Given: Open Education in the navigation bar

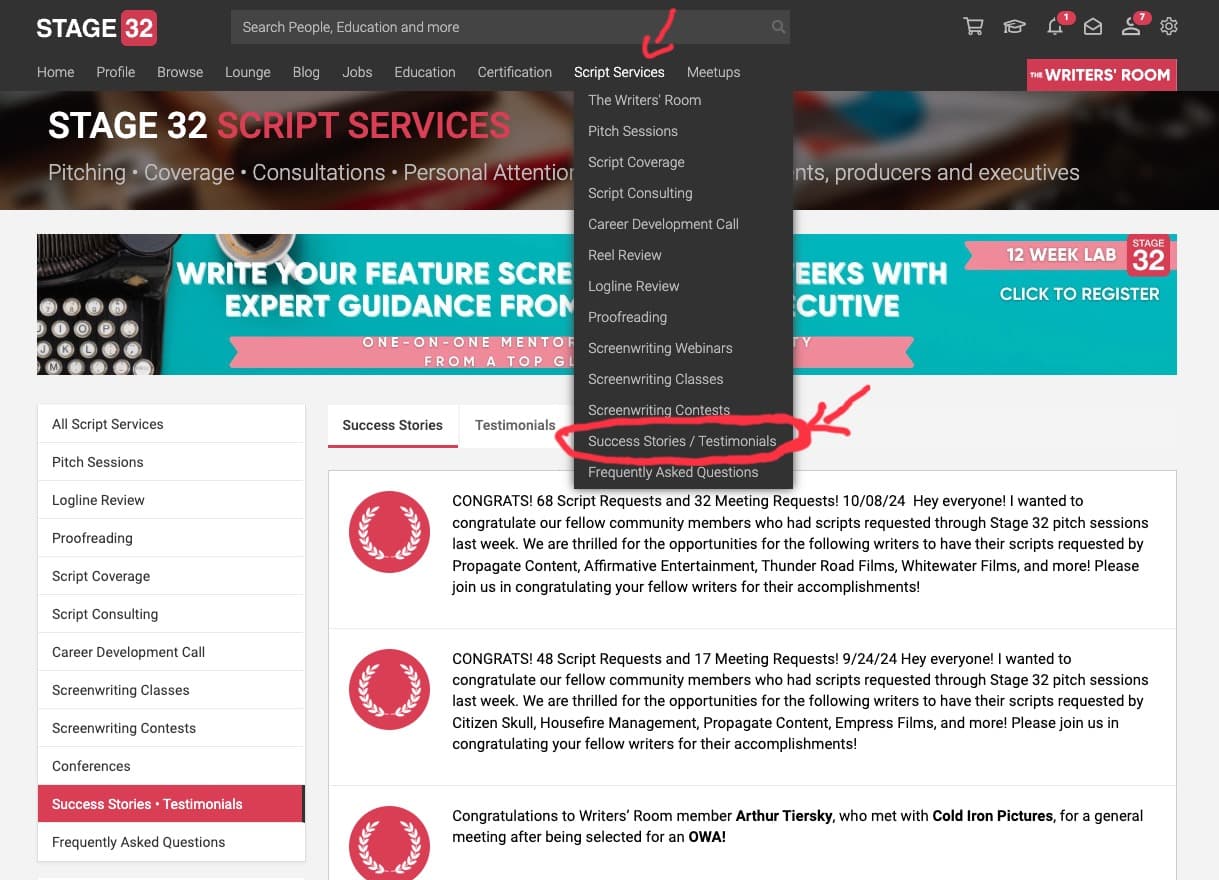Looking at the screenshot, I should [x=425, y=72].
